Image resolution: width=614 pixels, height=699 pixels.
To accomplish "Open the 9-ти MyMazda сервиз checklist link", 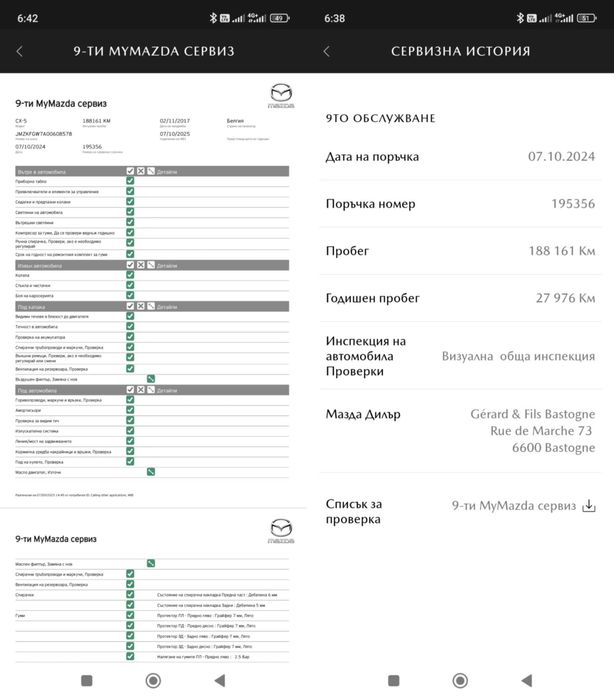I will point(514,506).
